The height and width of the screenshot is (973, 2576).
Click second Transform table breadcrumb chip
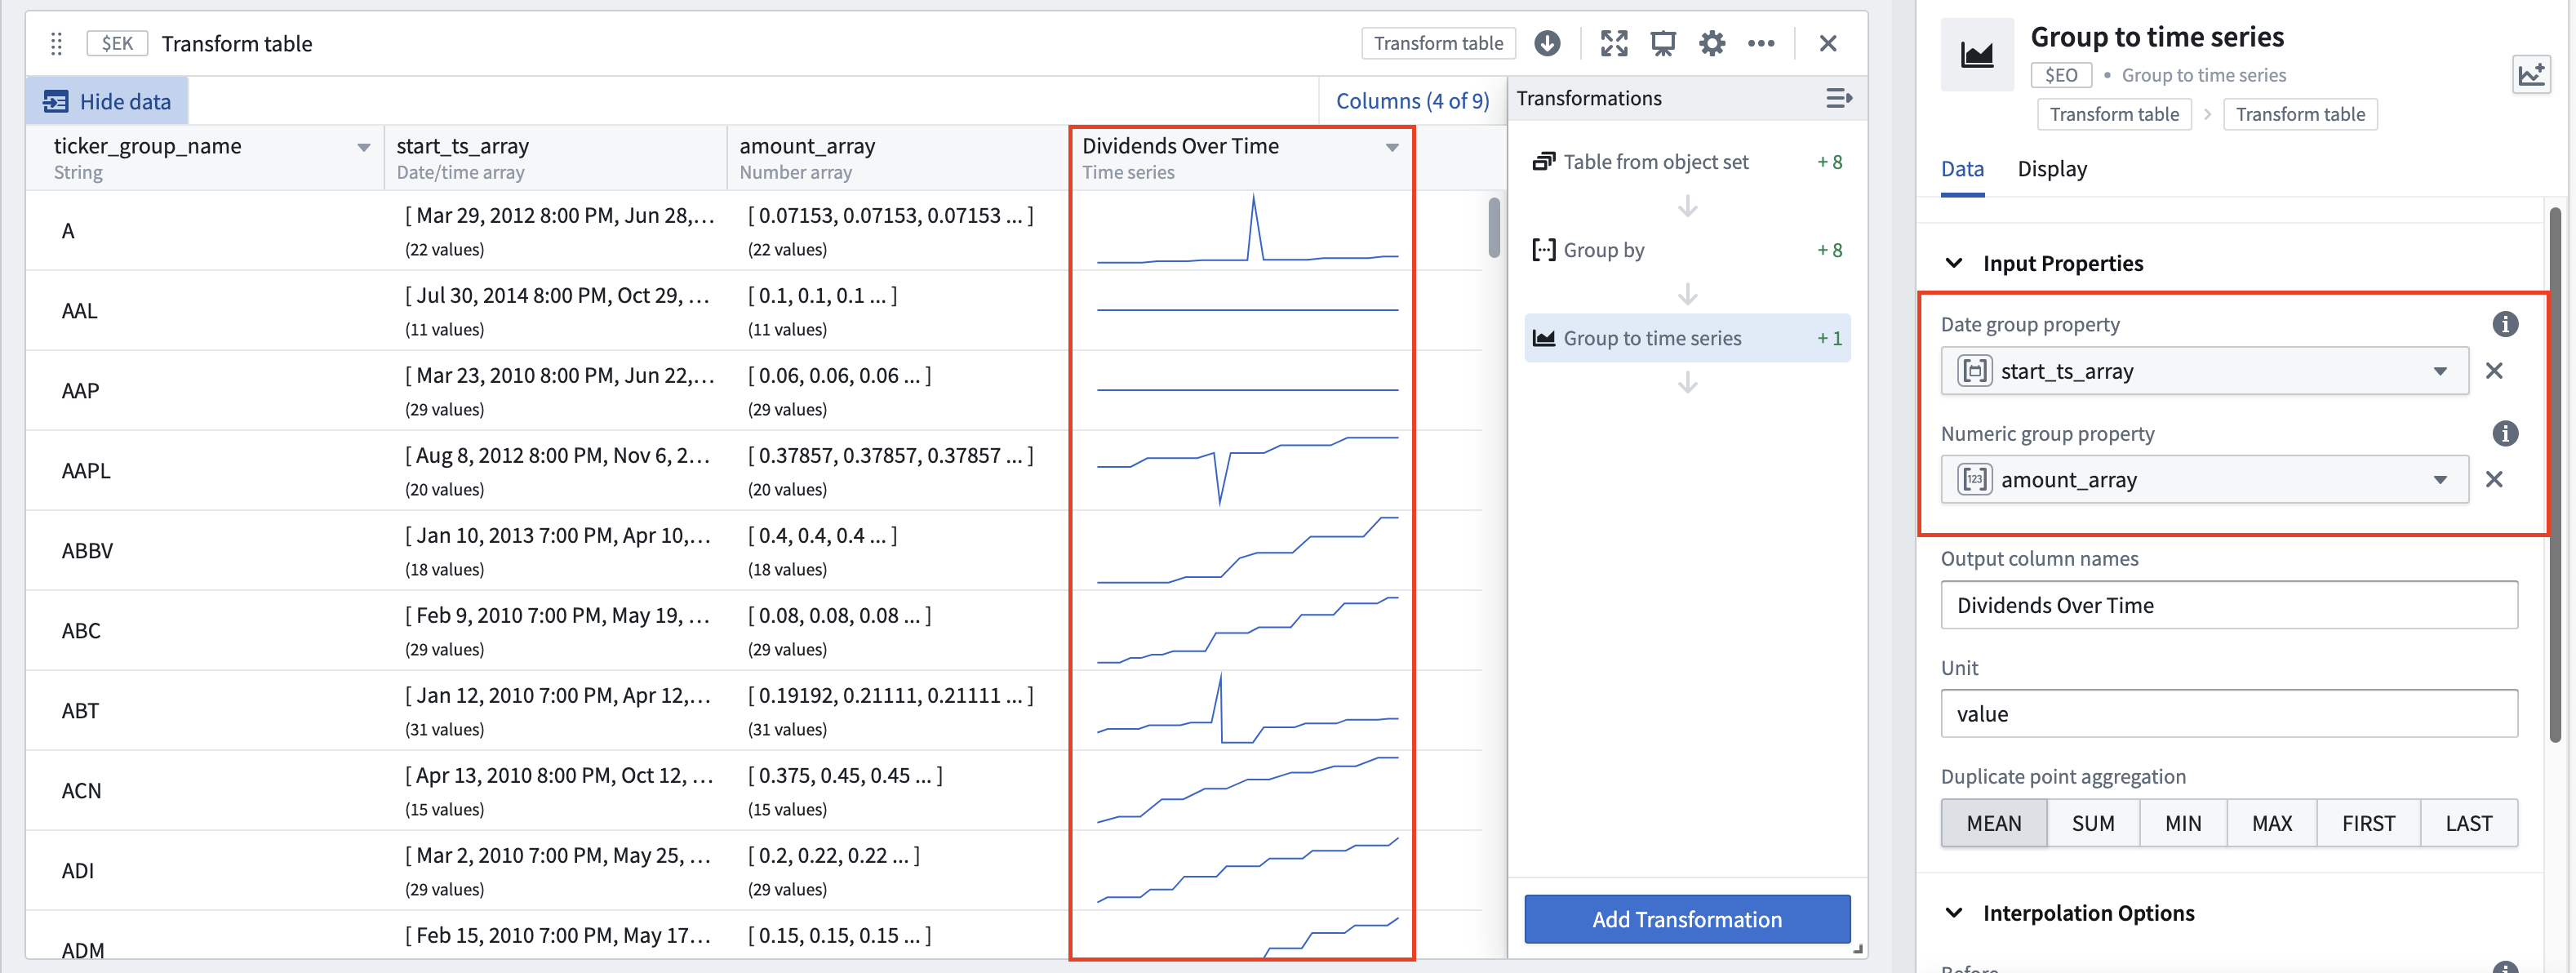pyautogui.click(x=2300, y=114)
